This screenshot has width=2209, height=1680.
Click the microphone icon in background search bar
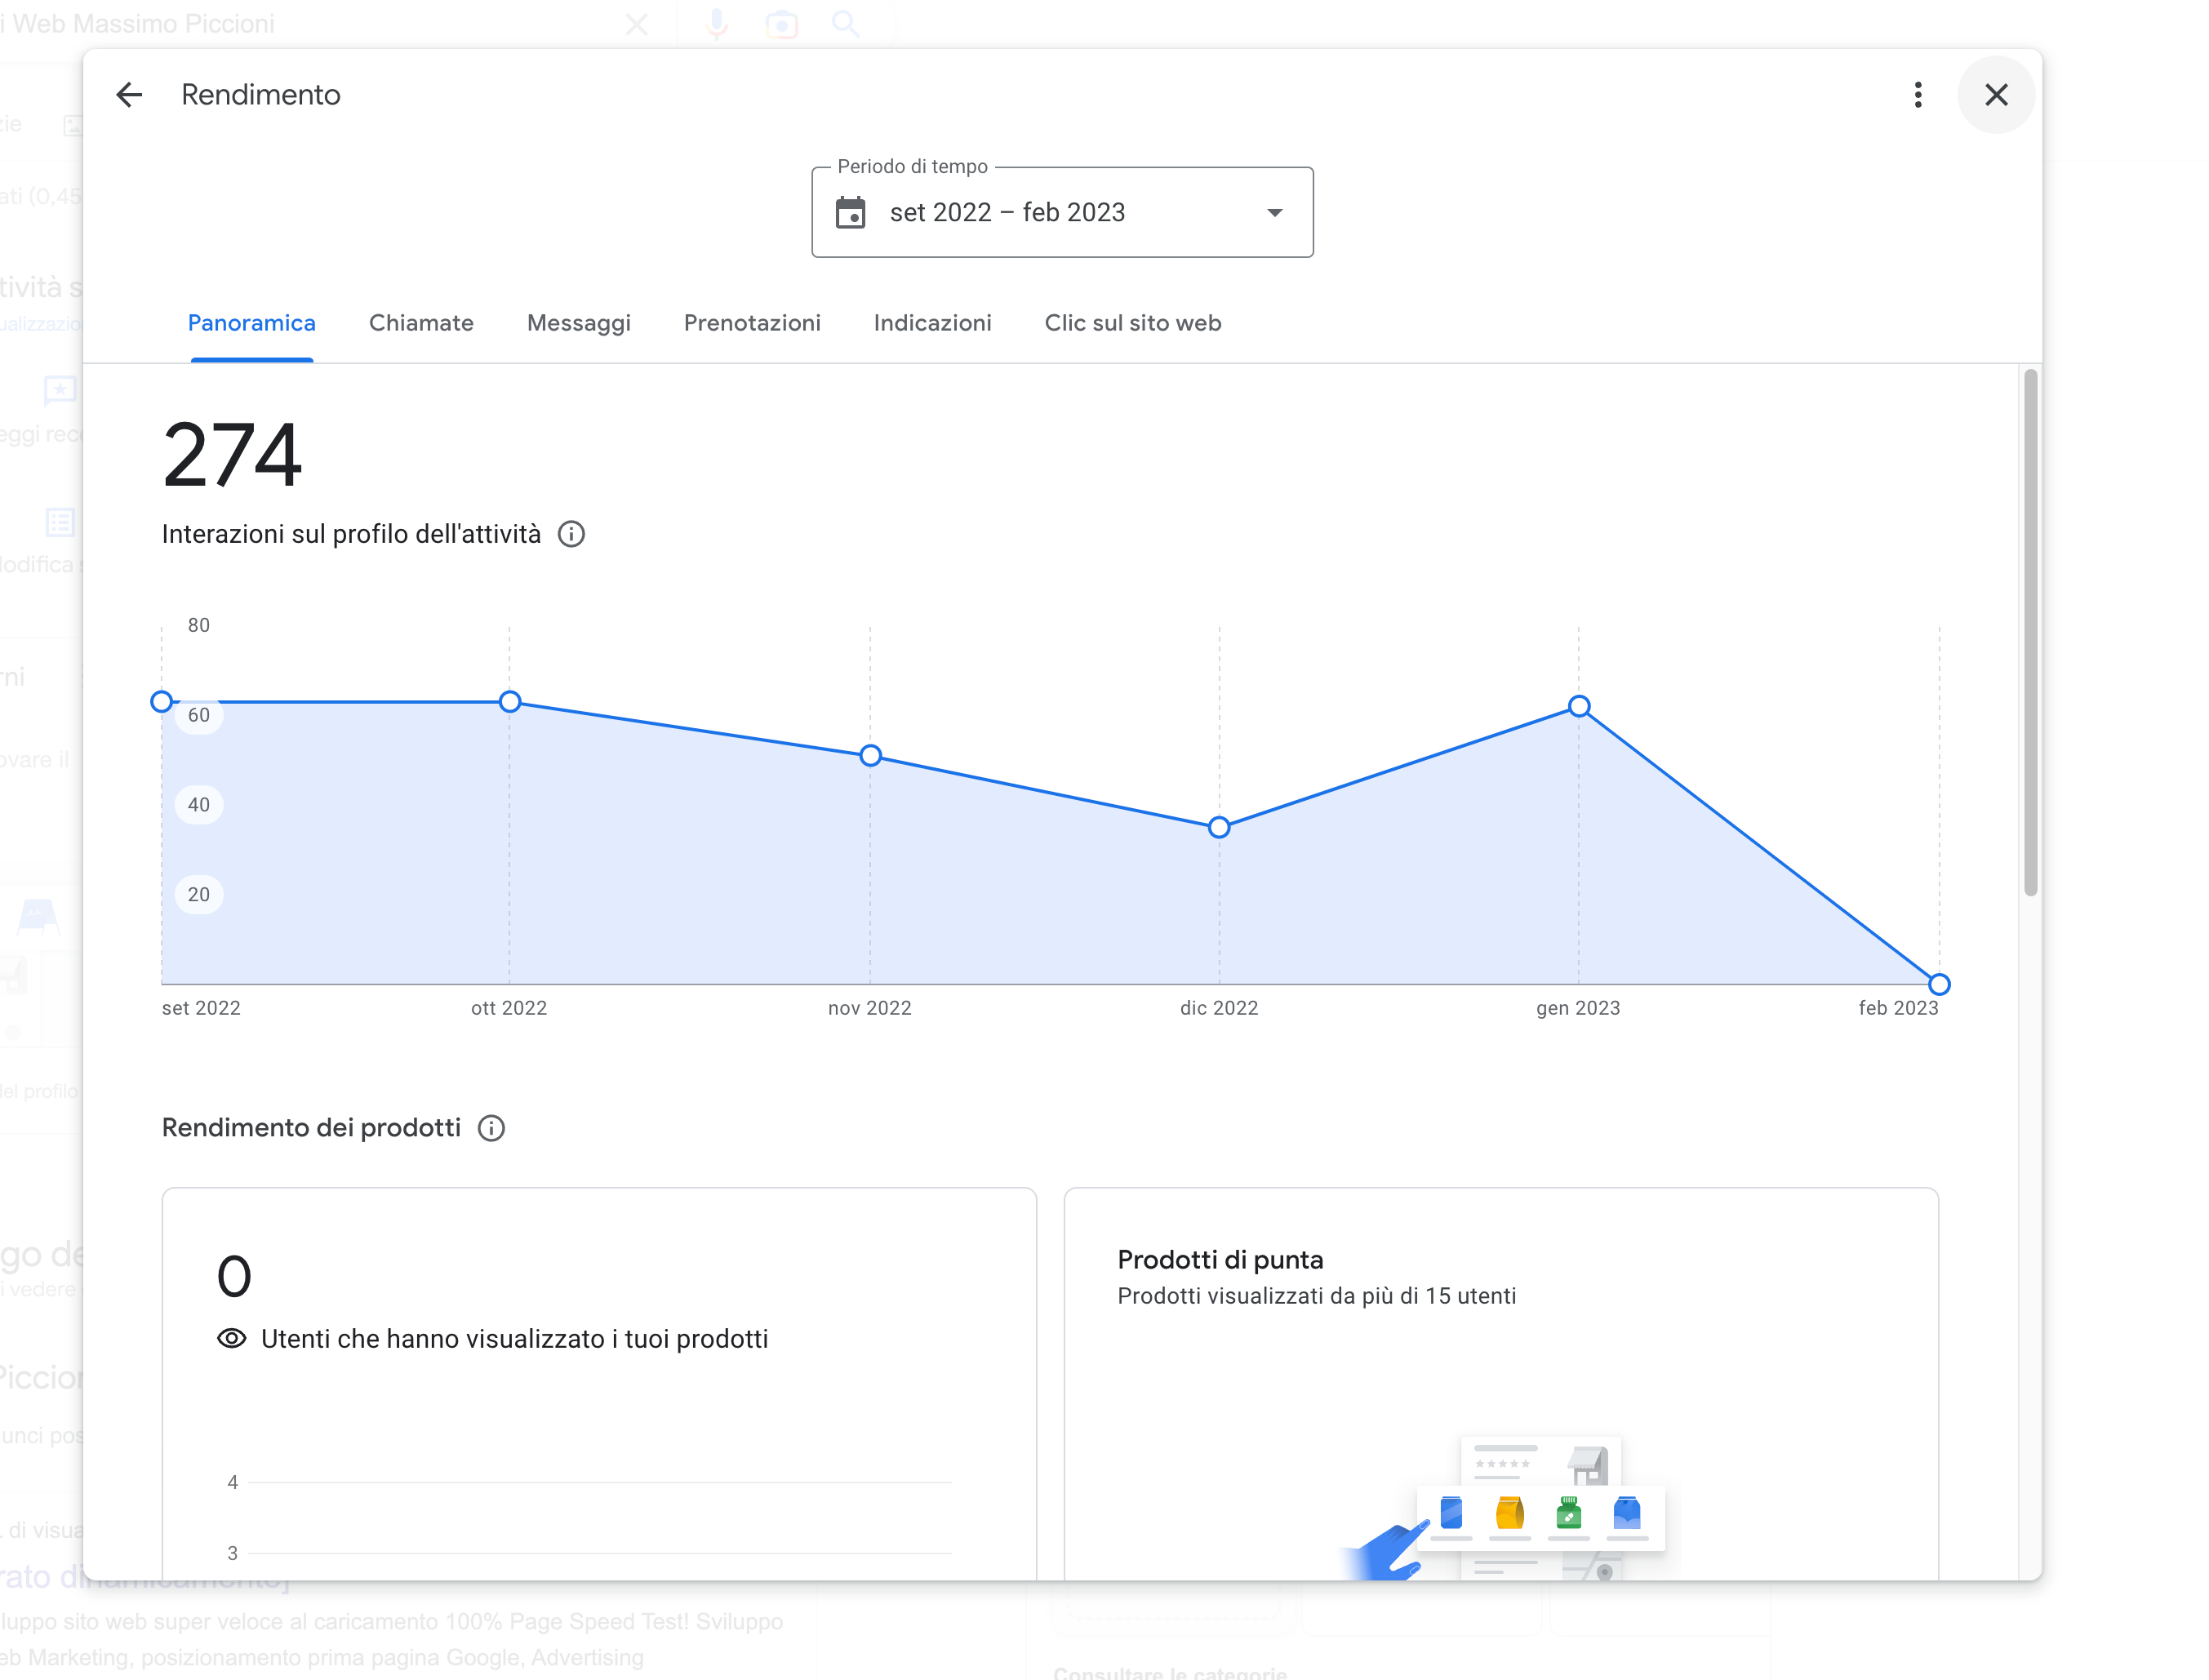pyautogui.click(x=716, y=24)
